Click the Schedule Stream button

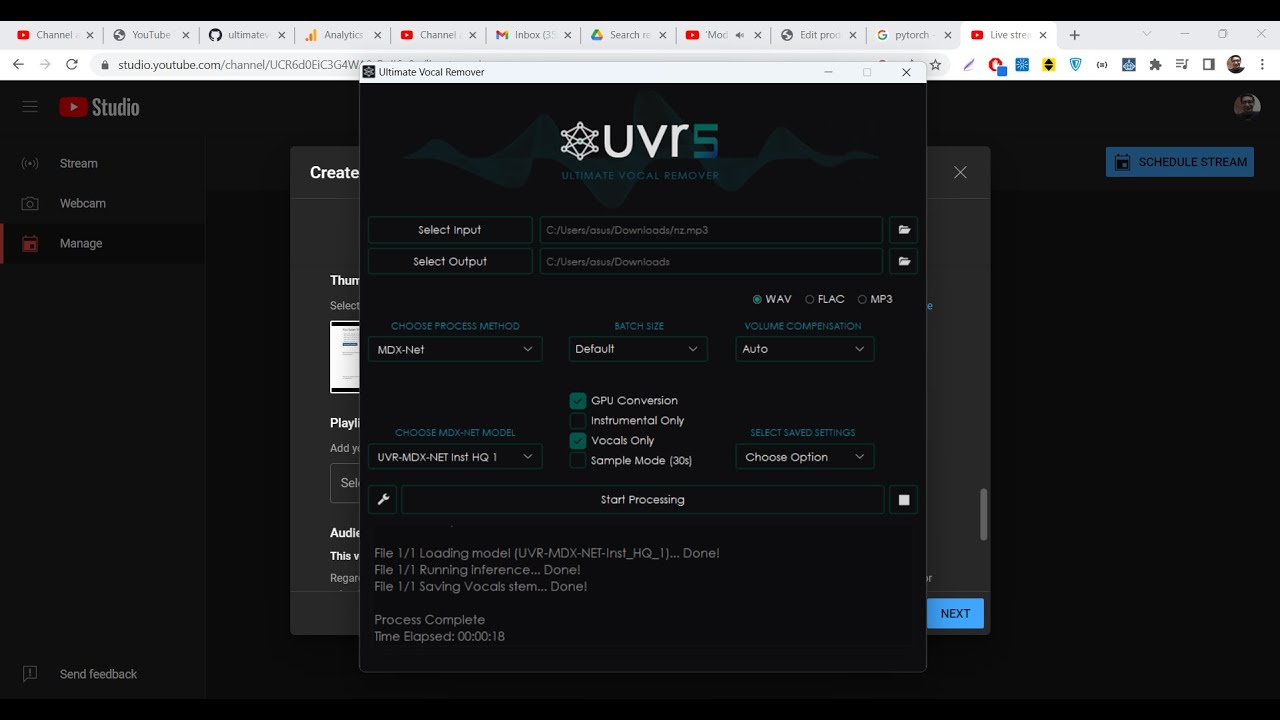point(1180,162)
